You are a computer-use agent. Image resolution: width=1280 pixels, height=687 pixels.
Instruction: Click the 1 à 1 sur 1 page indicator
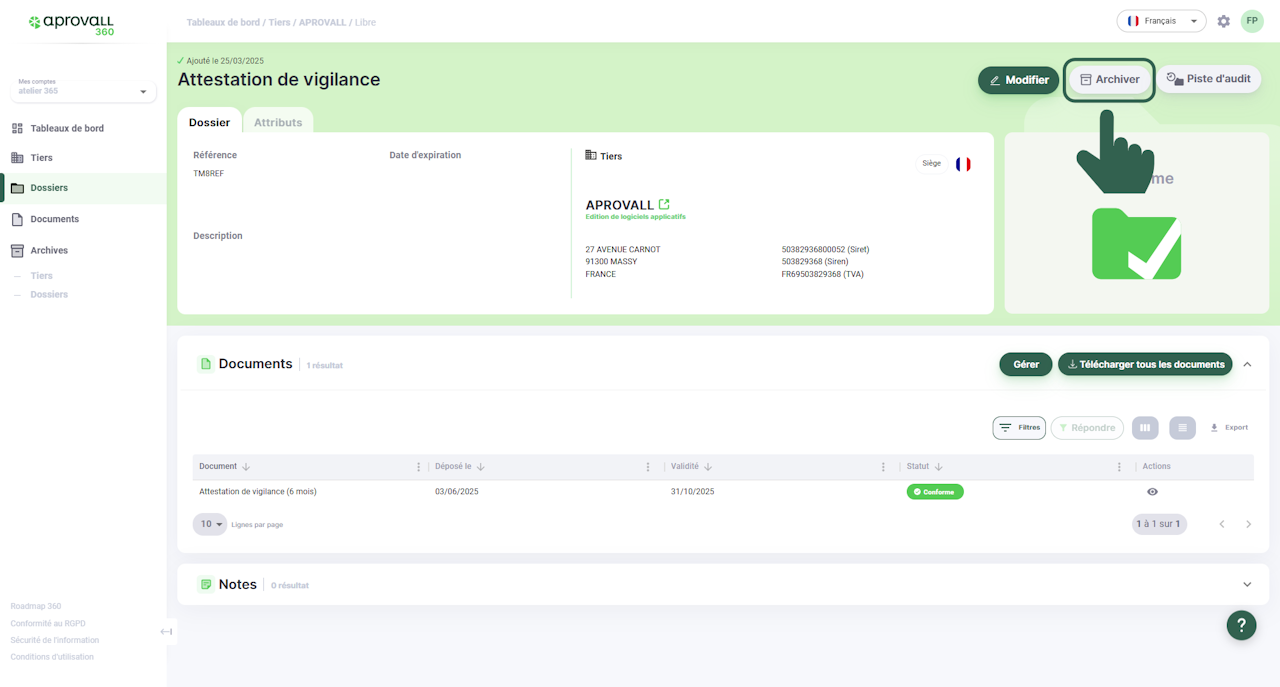click(x=1159, y=524)
